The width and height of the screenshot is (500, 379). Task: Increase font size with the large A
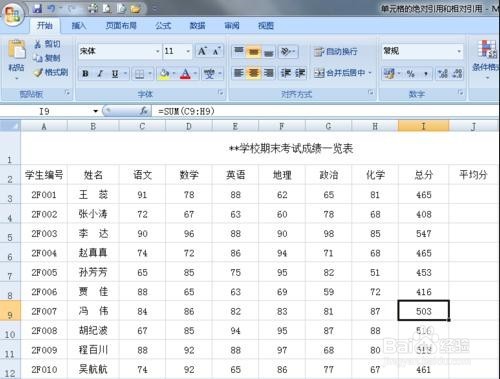202,51
